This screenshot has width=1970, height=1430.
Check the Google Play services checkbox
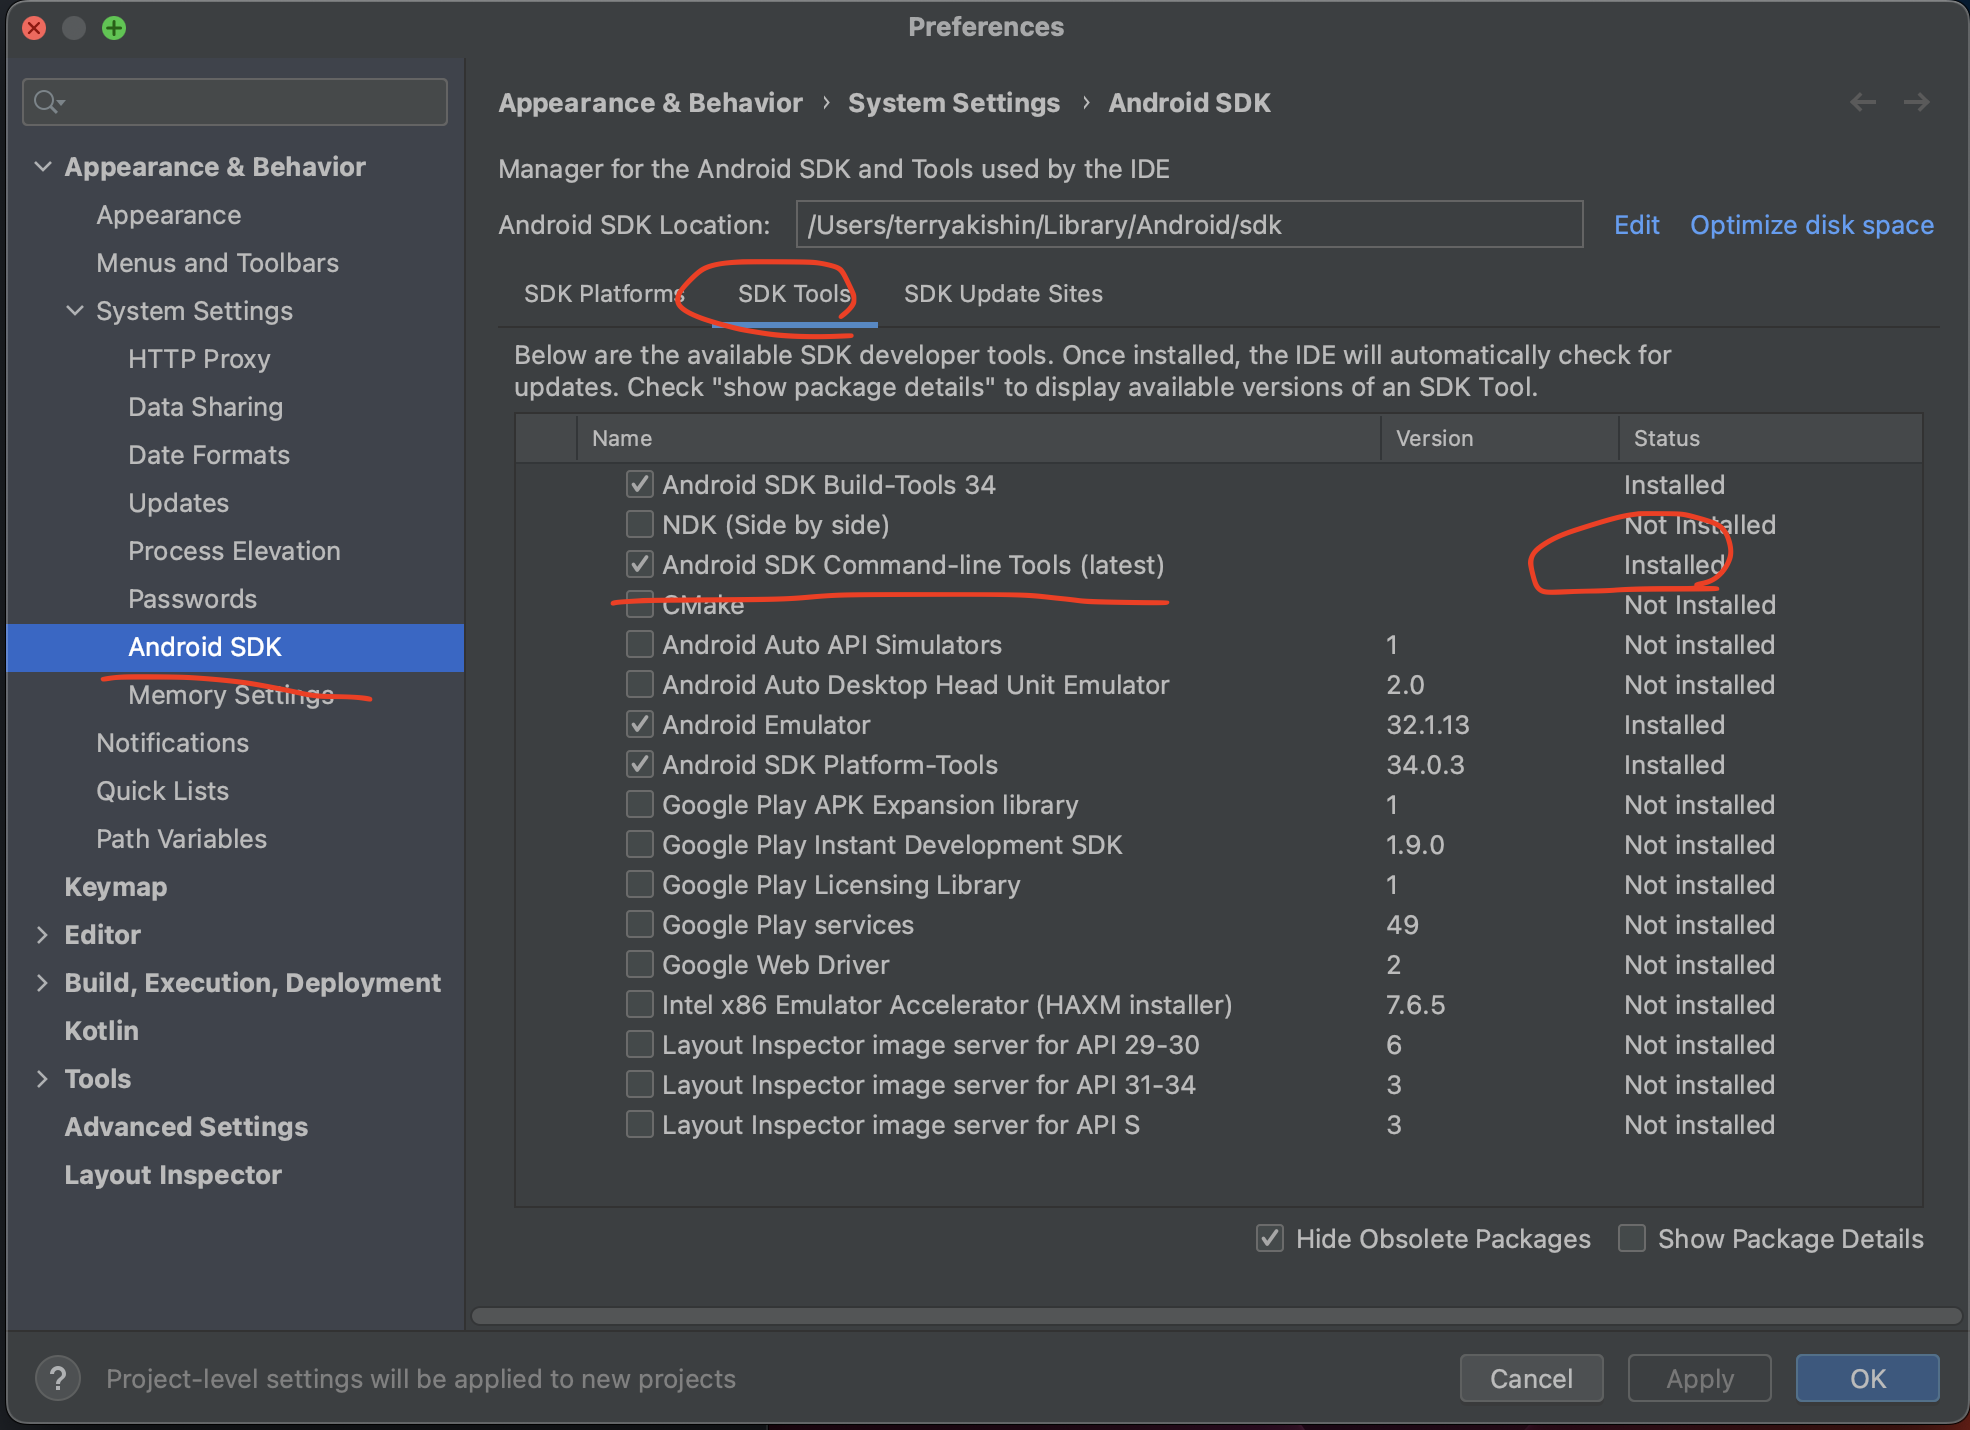[639, 924]
